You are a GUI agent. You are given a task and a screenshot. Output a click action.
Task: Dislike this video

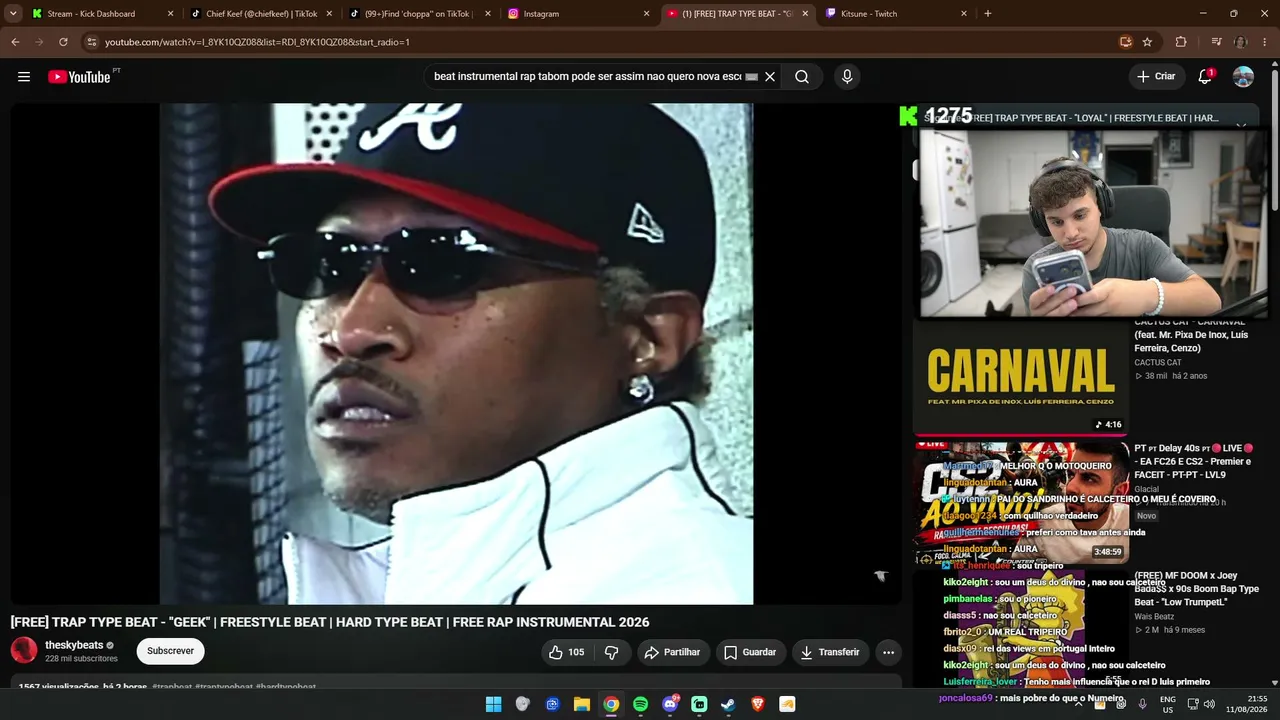tap(612, 652)
